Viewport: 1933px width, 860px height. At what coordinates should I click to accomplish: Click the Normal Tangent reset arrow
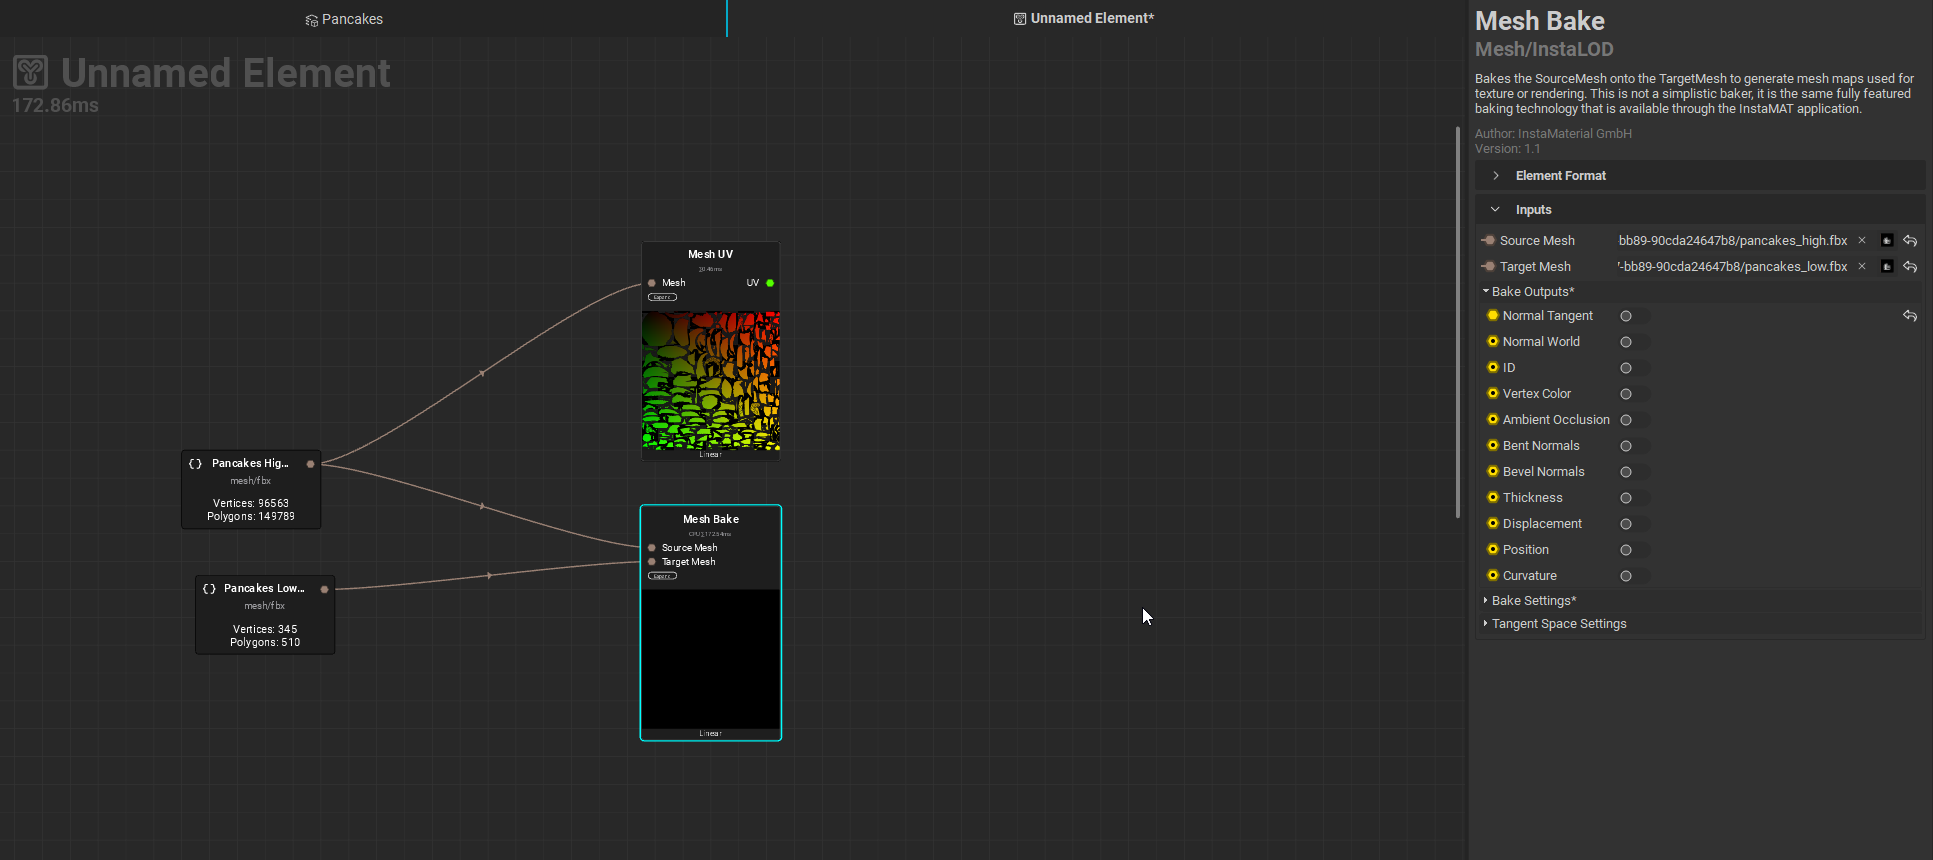click(x=1910, y=316)
